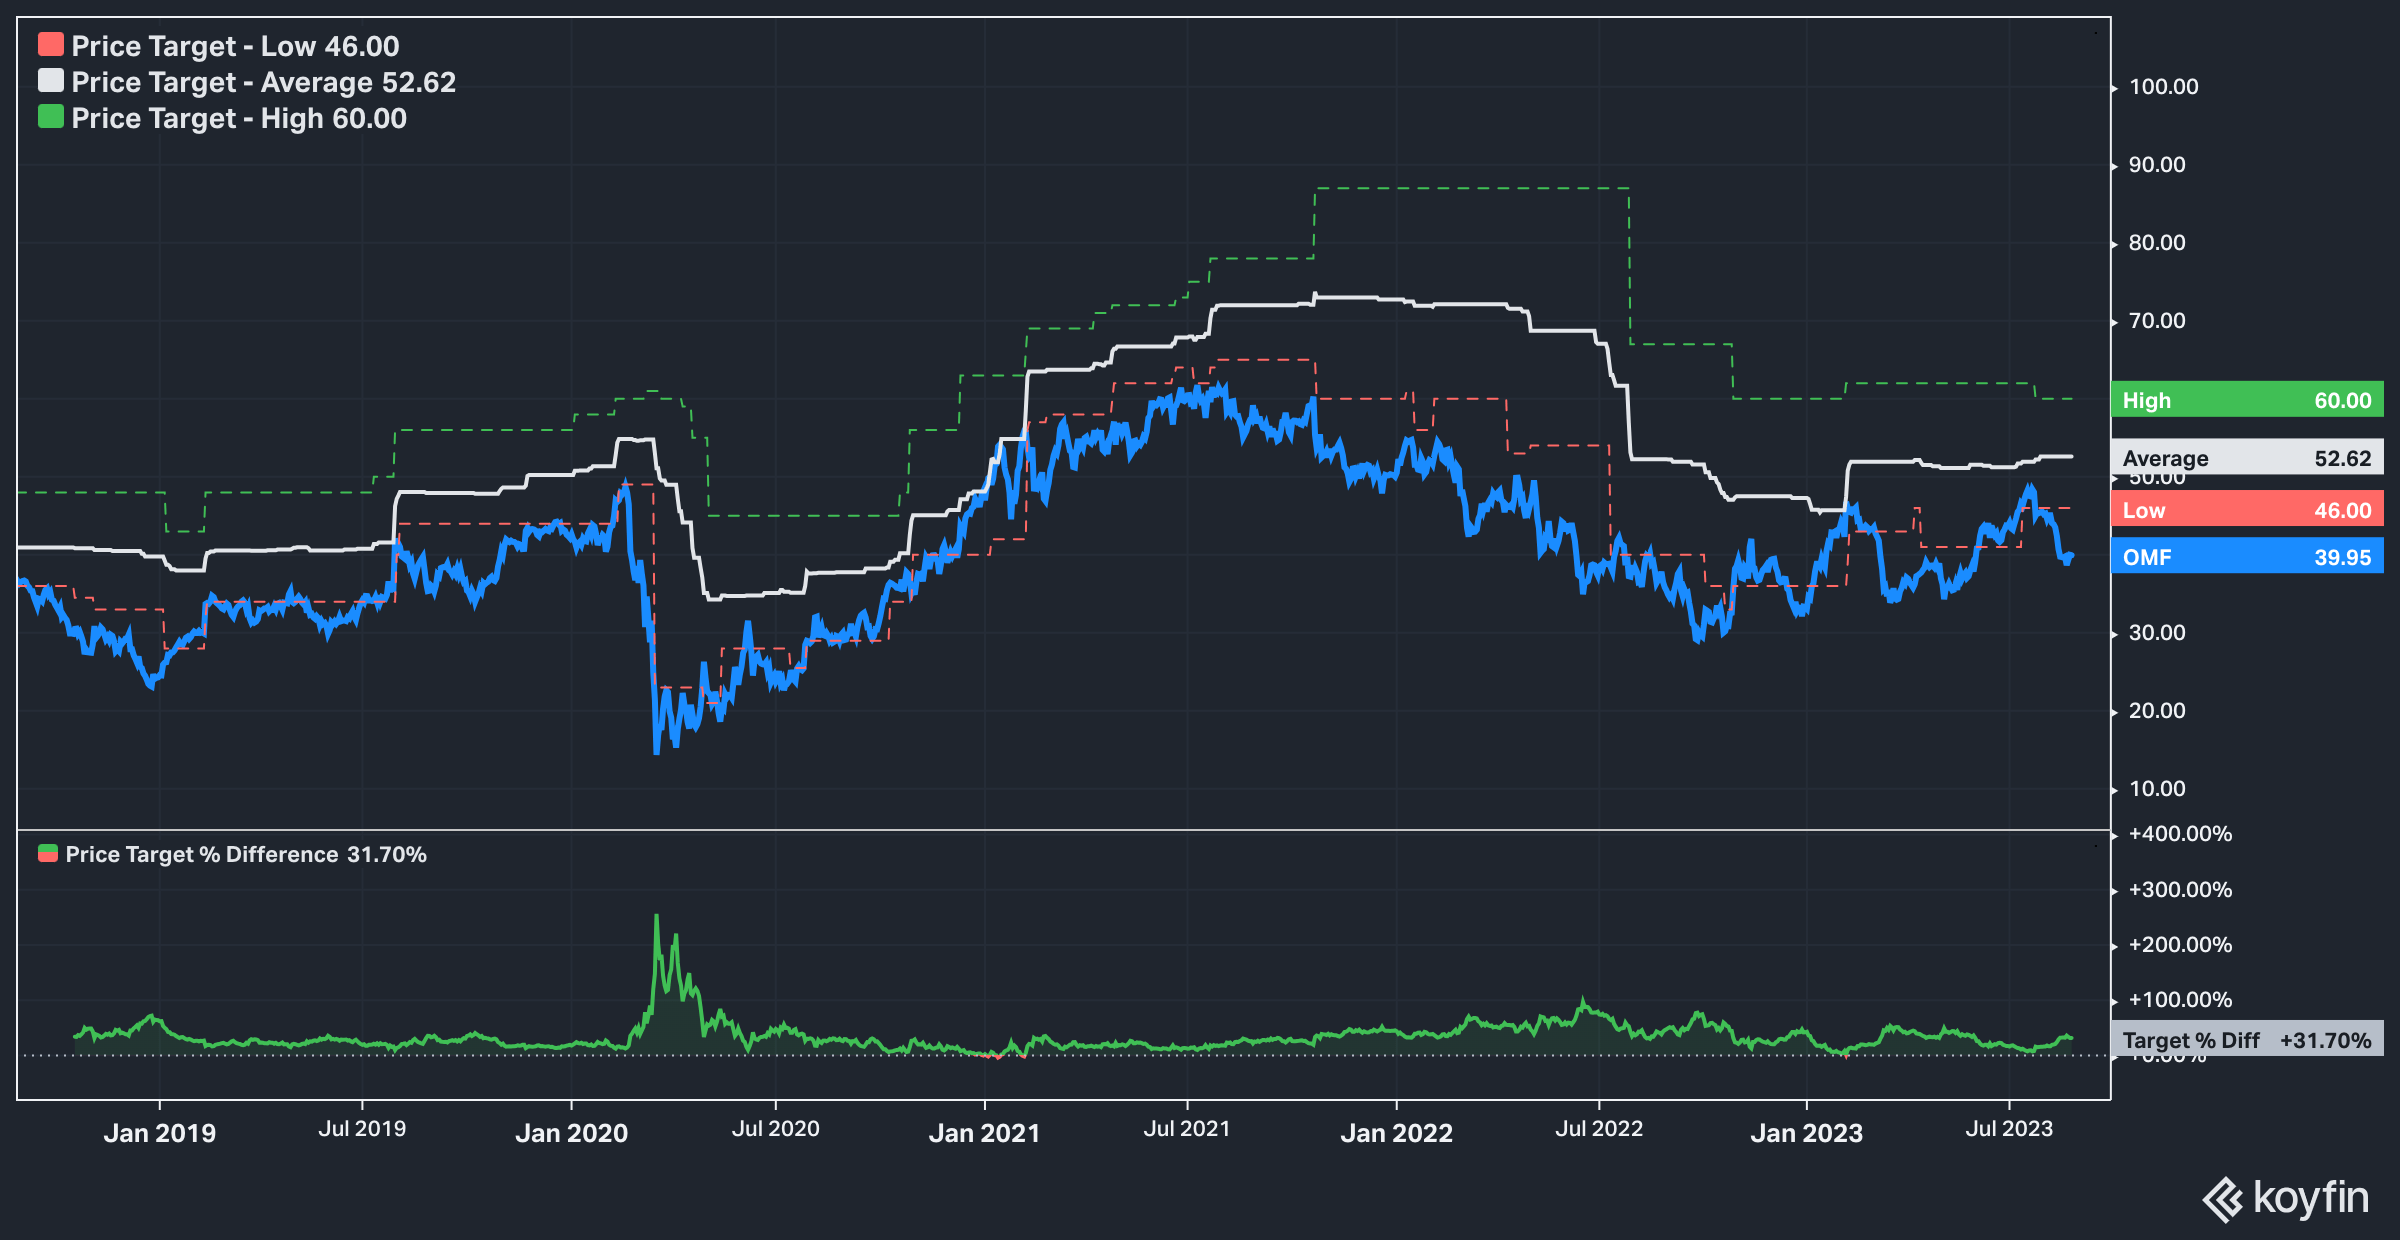Click the 10.00 price axis label
2400x1240 pixels.
pos(2157,789)
